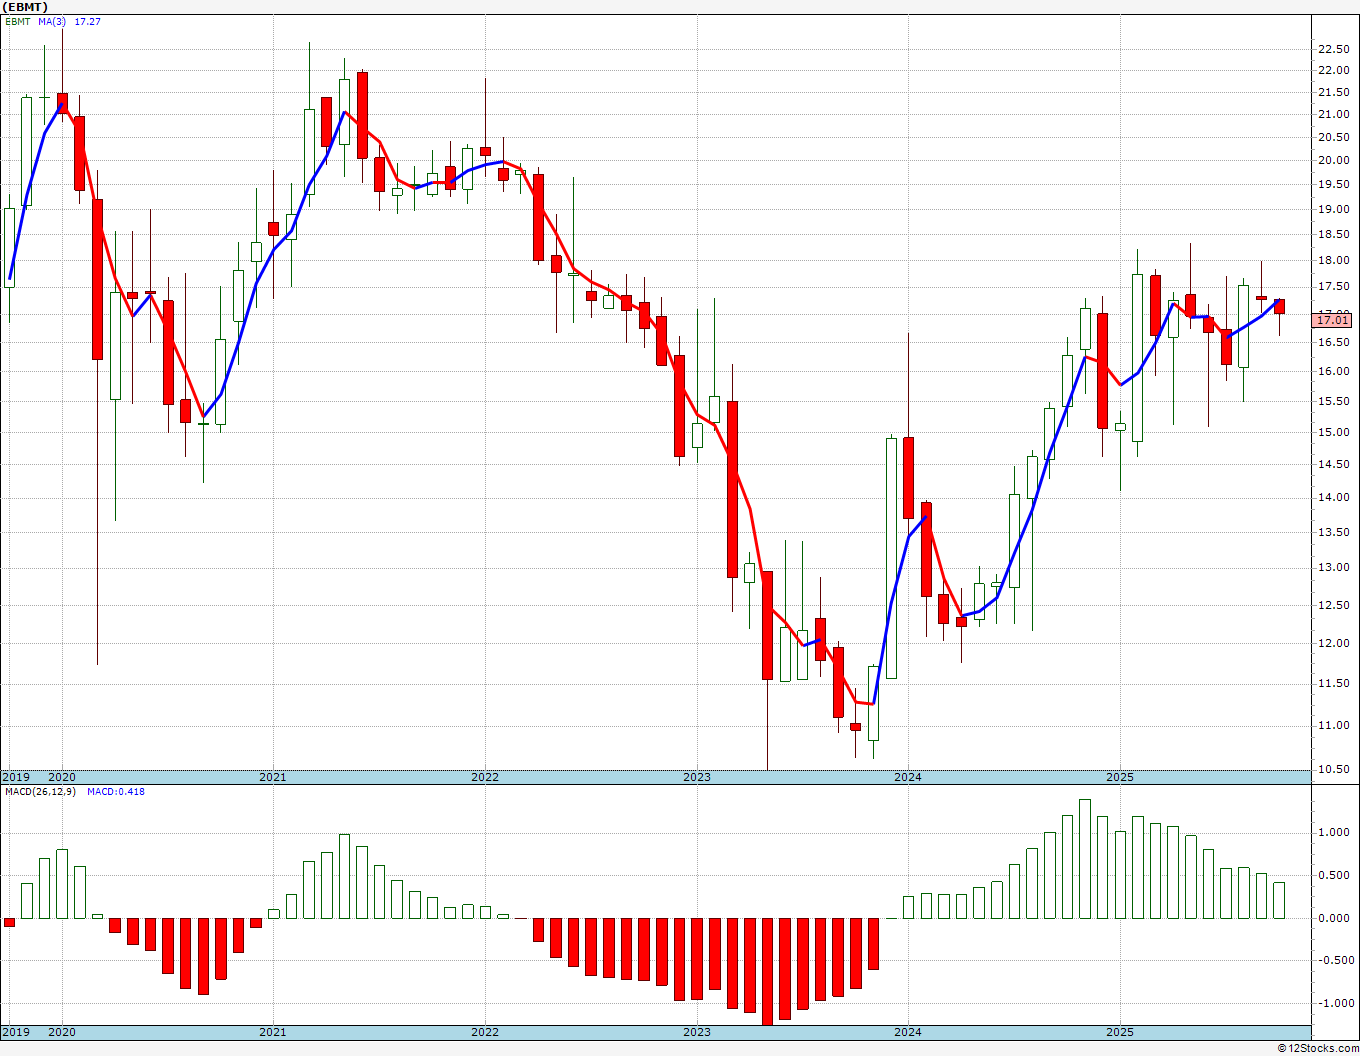Select 2024 on the price chart time axis

908,777
